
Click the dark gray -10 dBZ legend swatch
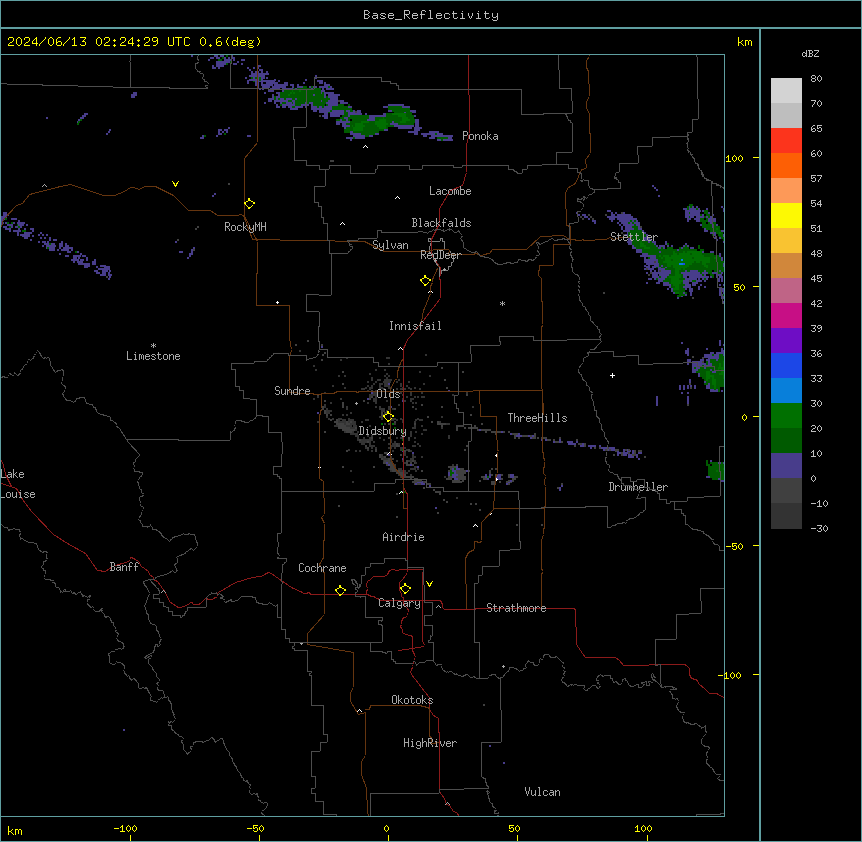(786, 516)
